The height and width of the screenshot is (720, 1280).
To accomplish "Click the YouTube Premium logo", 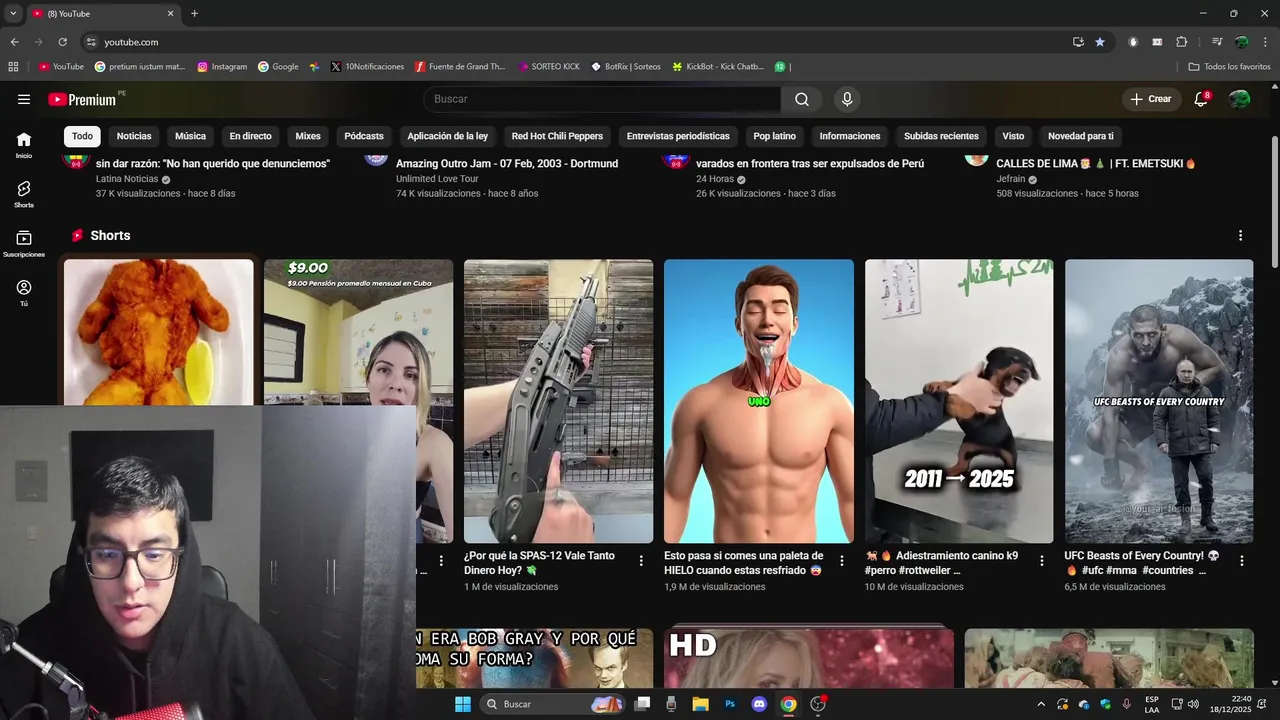I will tap(82, 99).
